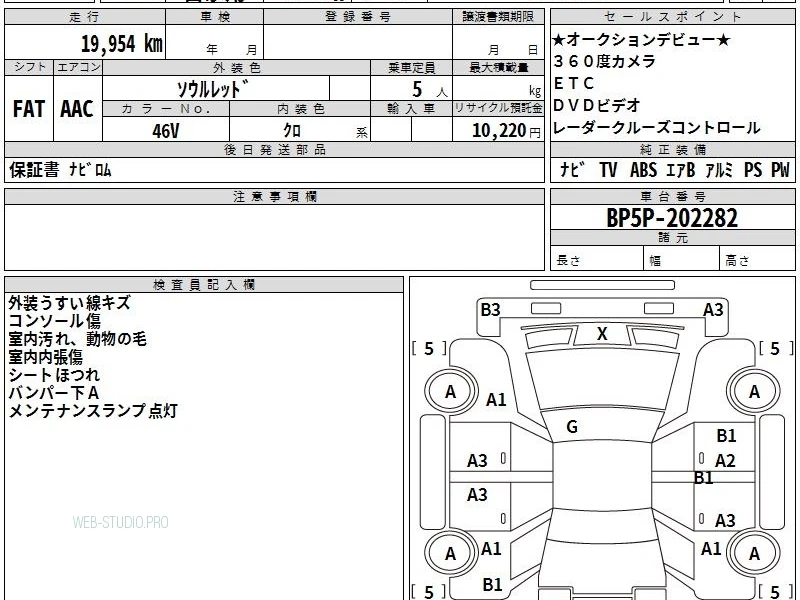
Task: Click the 最大積載量 header
Action: coord(498,68)
